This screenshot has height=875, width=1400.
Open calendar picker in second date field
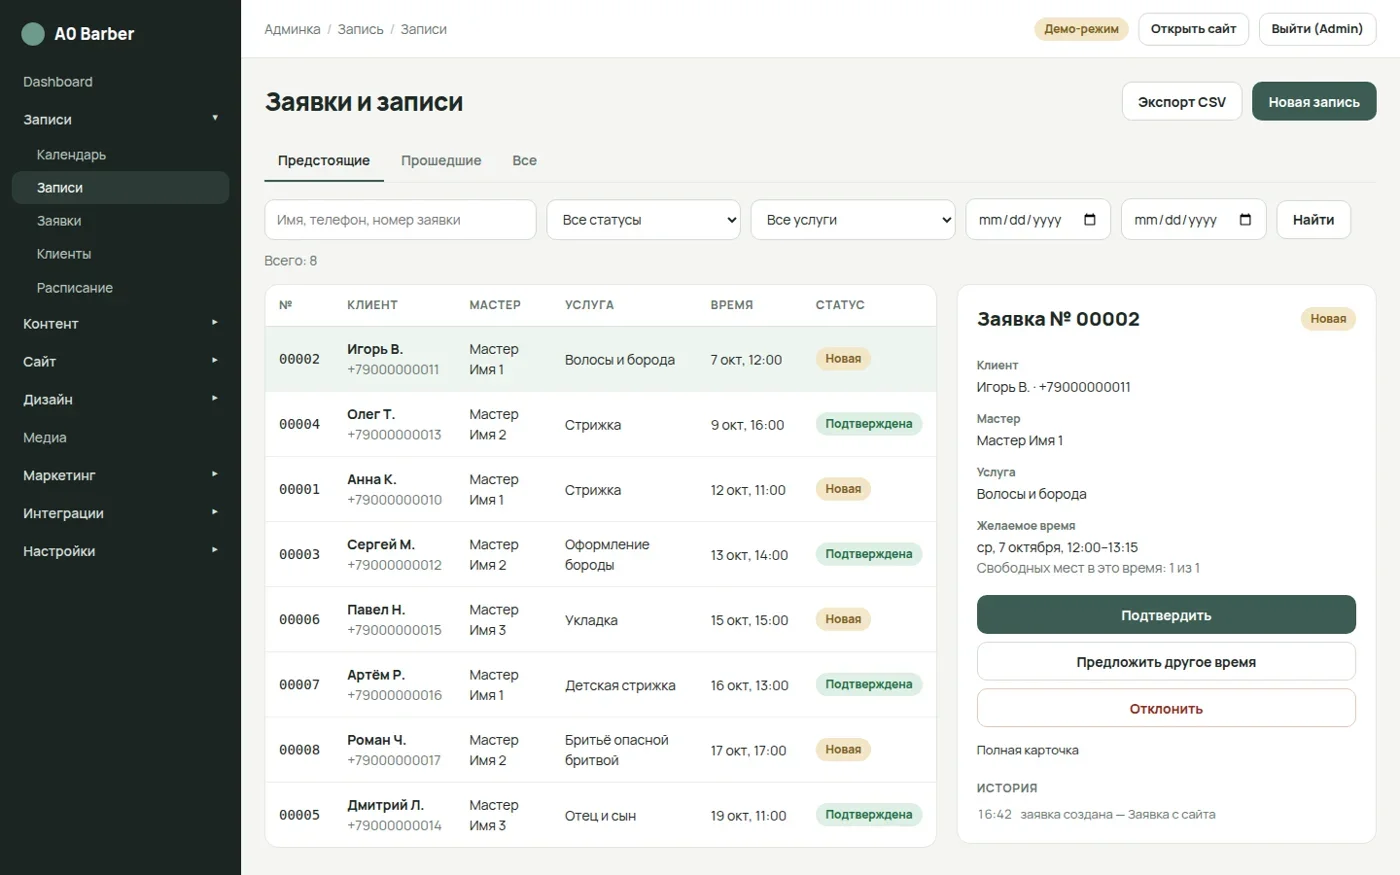1245,220
